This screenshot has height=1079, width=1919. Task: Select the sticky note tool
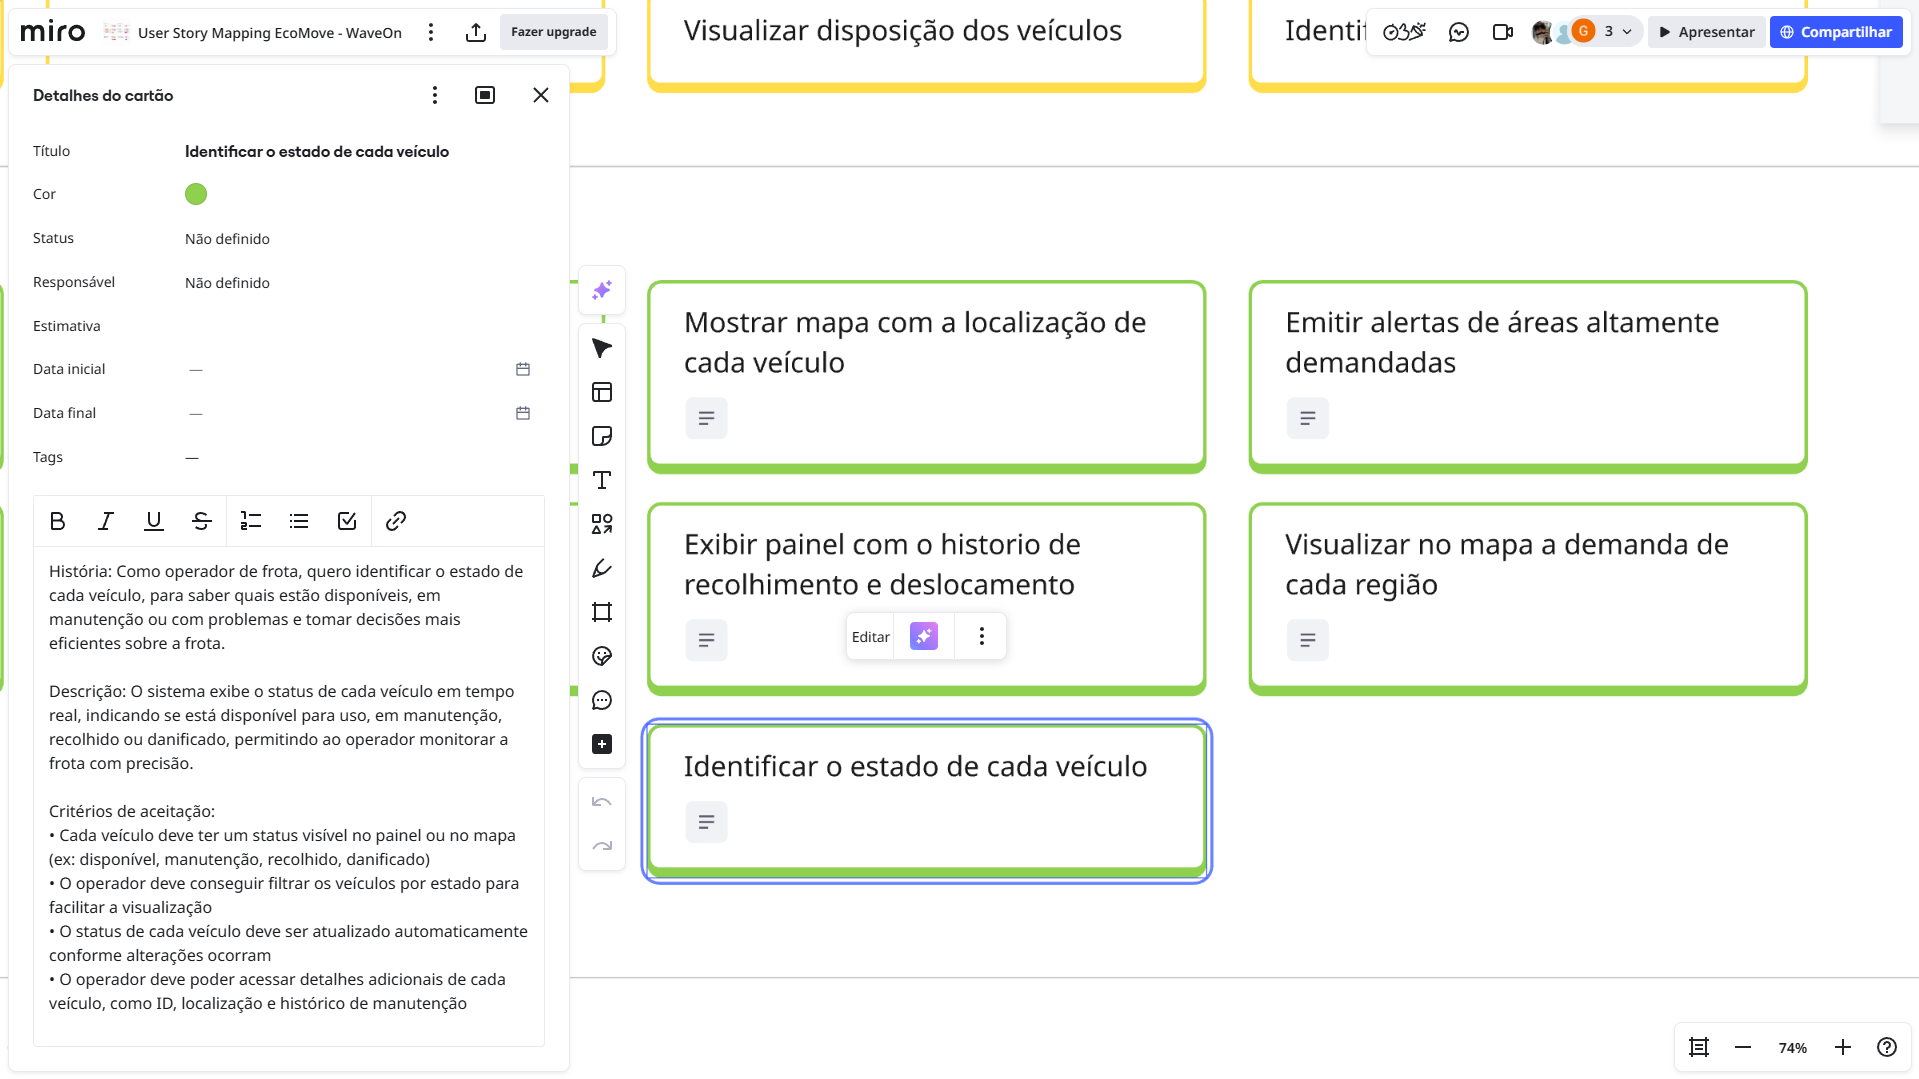click(601, 436)
